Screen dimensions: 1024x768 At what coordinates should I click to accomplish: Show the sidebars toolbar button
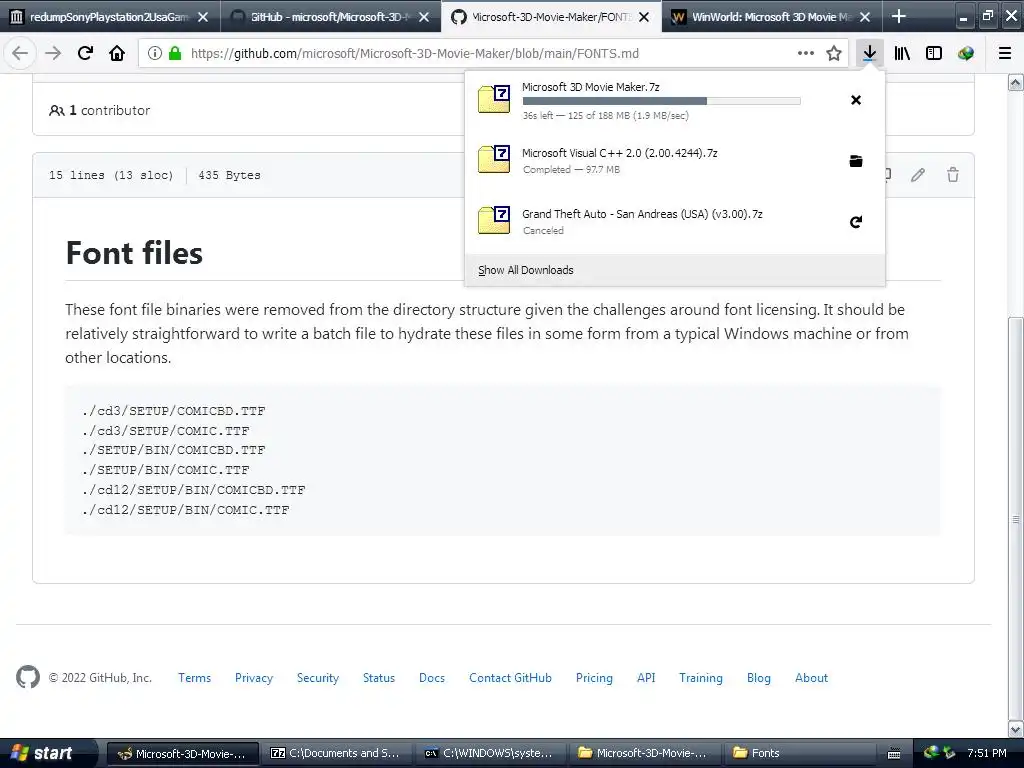pyautogui.click(x=934, y=53)
